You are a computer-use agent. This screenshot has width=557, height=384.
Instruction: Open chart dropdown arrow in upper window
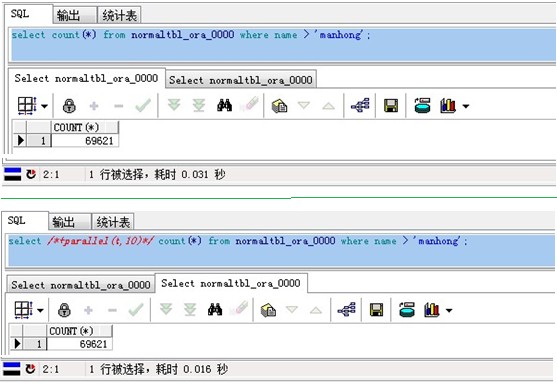[466, 106]
